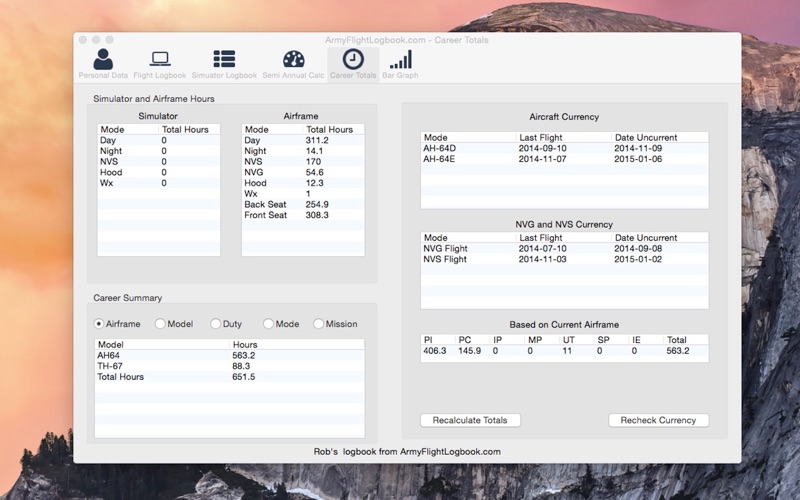The height and width of the screenshot is (500, 800).
Task: Select the AH-64E row in Aircraft Currency
Action: point(564,159)
